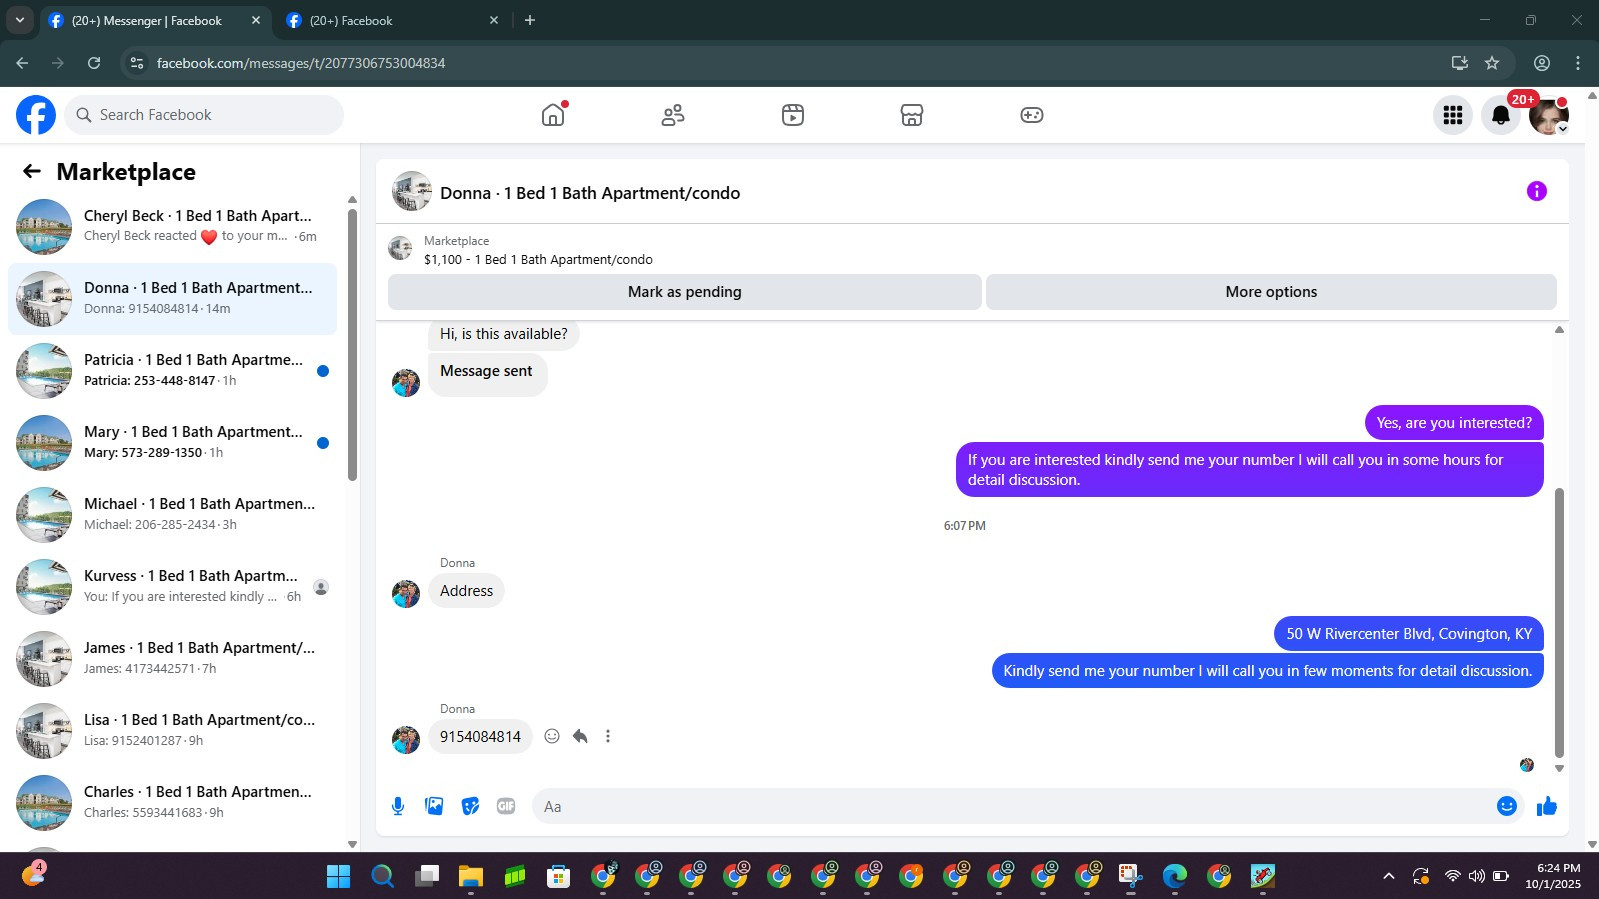Click the chat messages scrollbar thumb
Screen dimensions: 1599x899
(x=1559, y=622)
